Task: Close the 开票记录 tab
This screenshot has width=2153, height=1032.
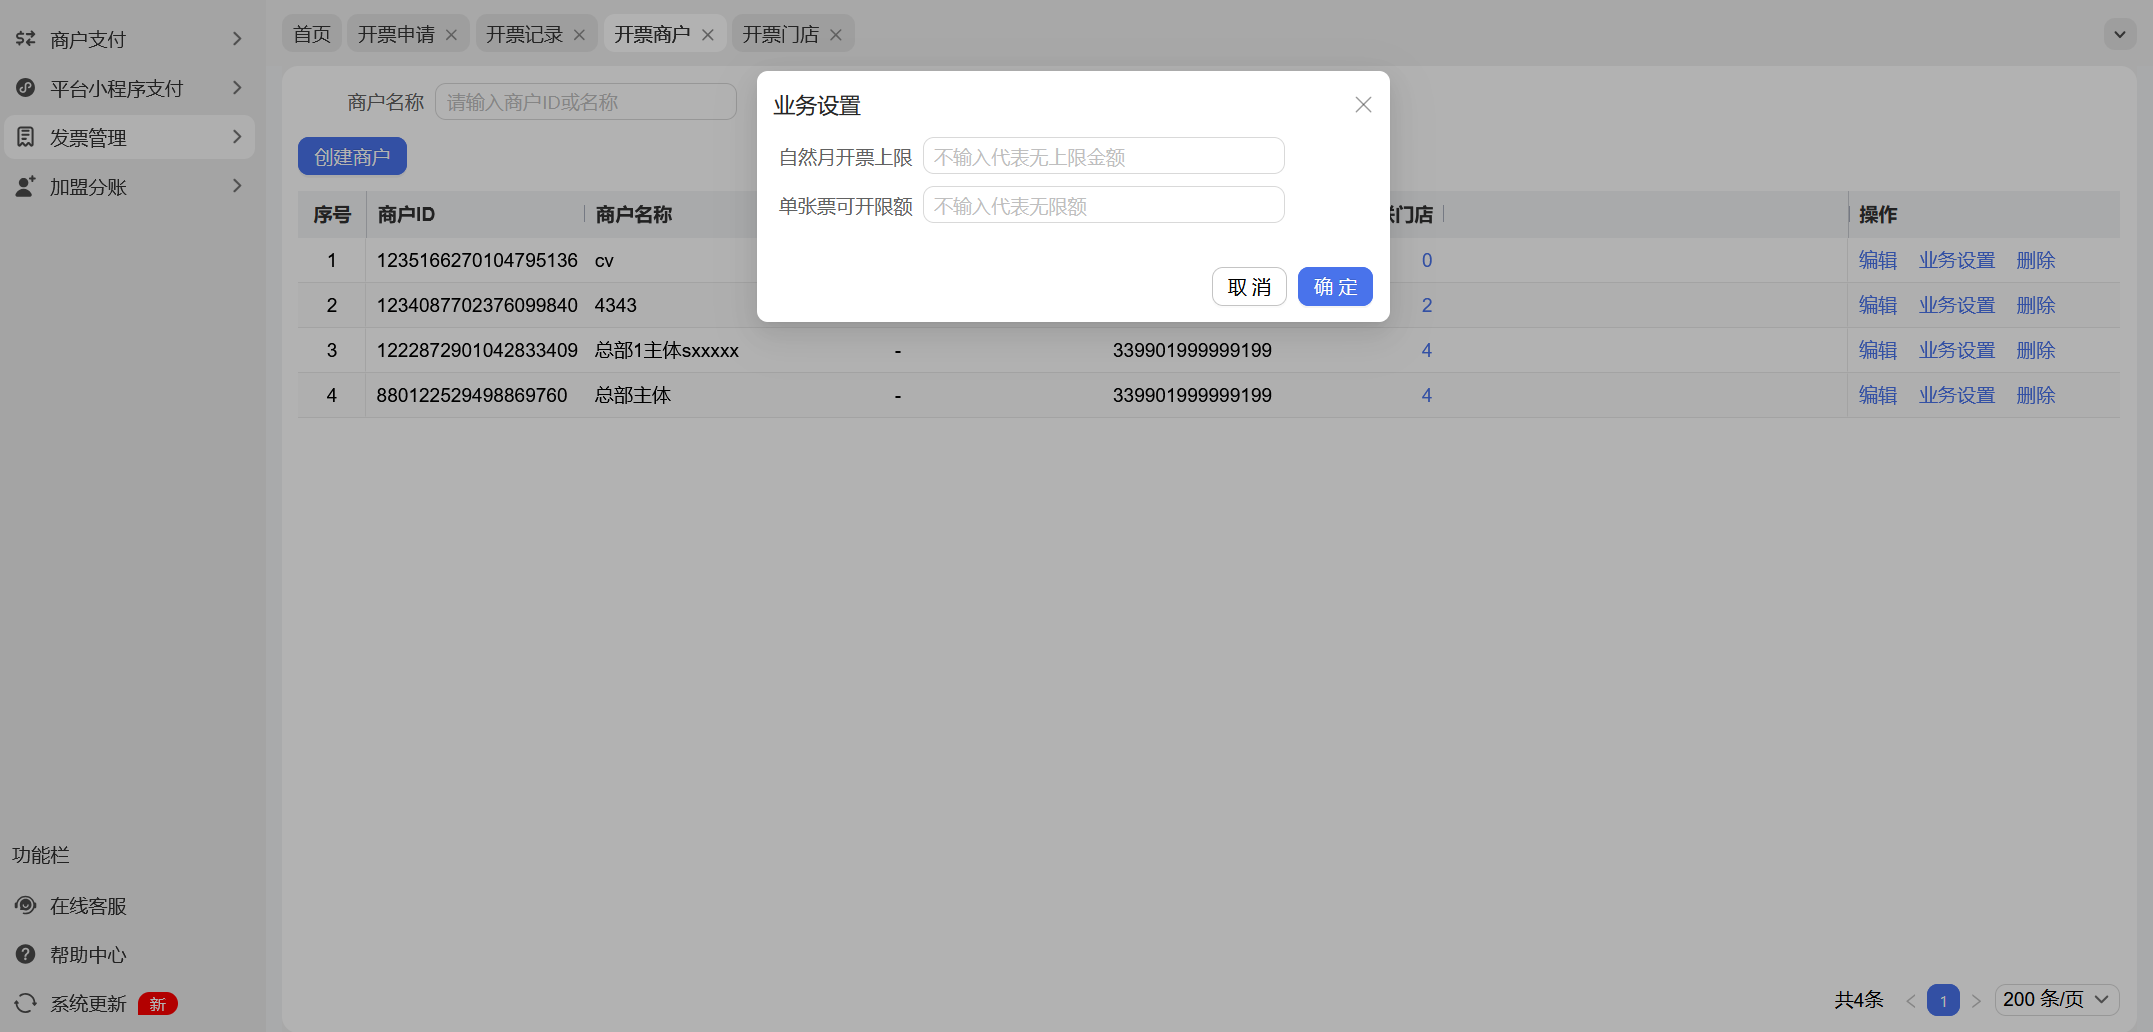Action: click(x=579, y=35)
